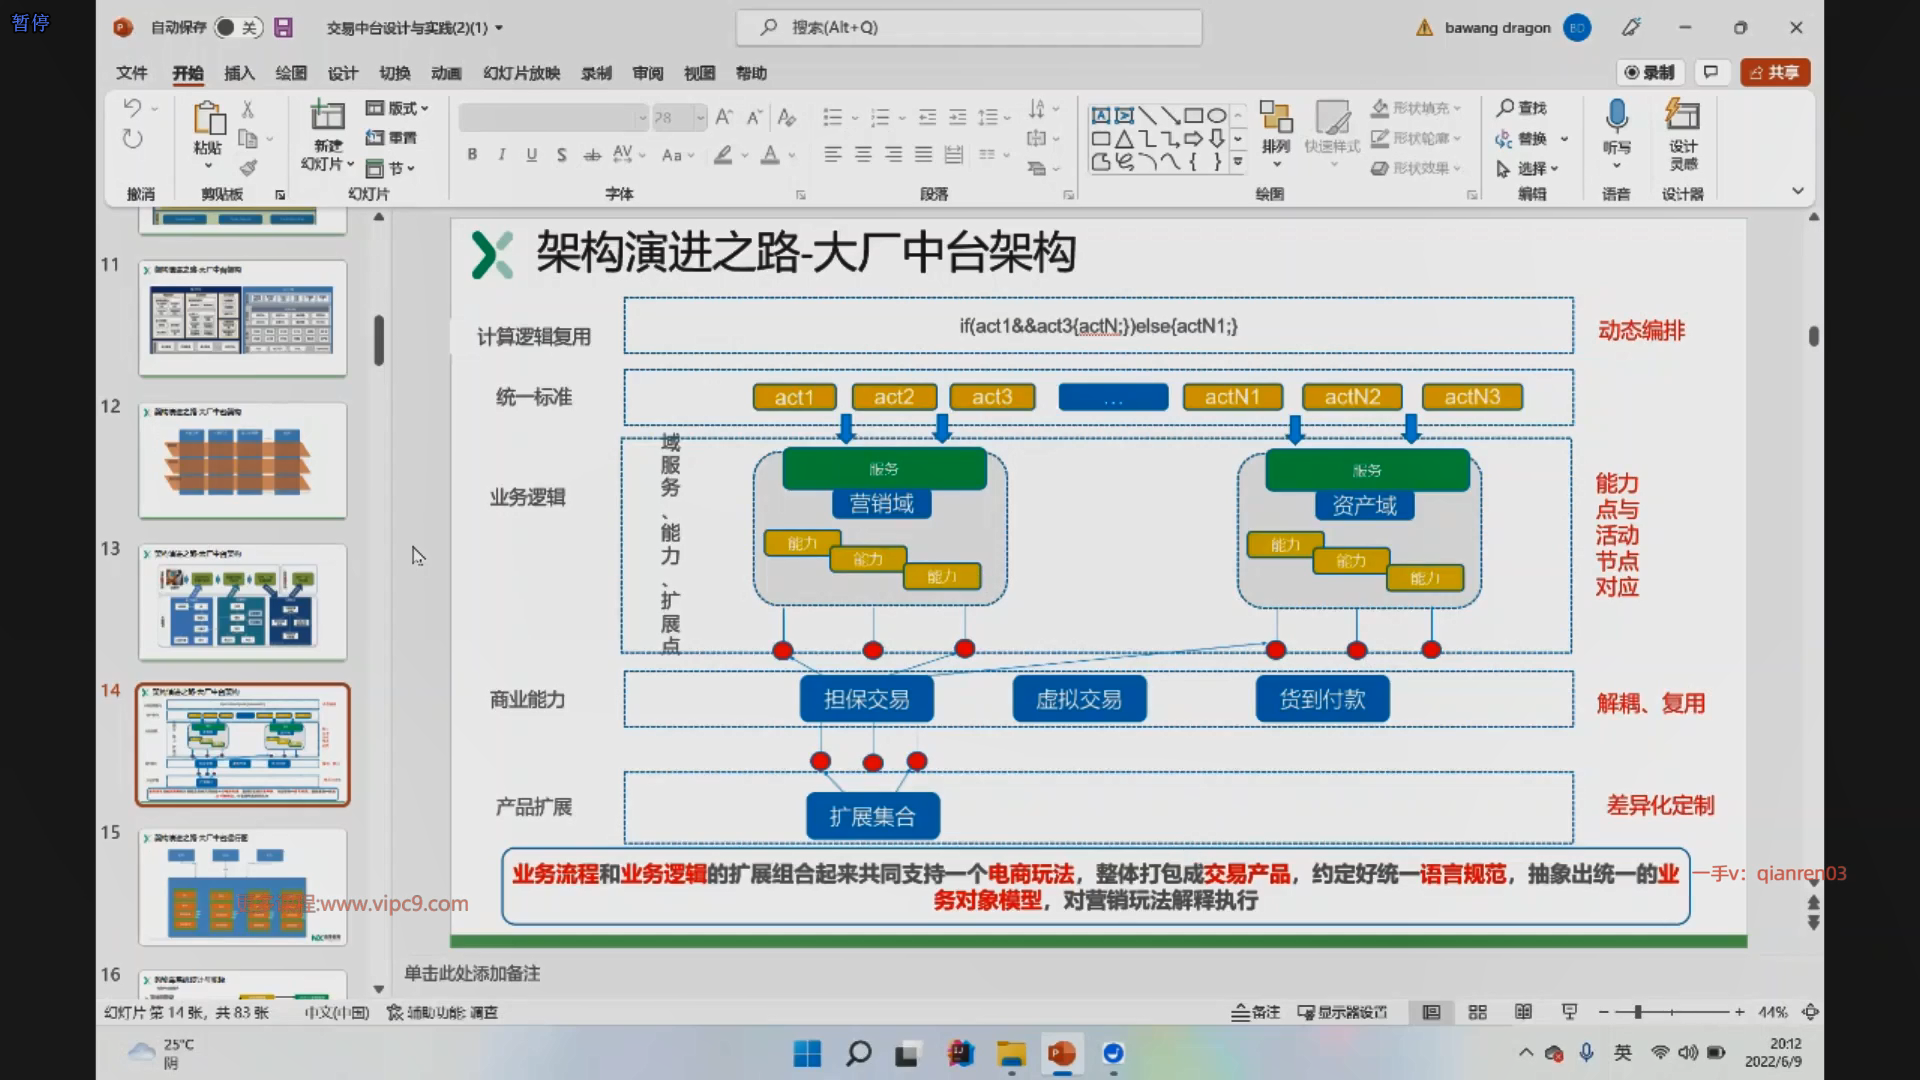Click the New Slide icon
The width and height of the screenshot is (1920, 1080).
tap(327, 116)
